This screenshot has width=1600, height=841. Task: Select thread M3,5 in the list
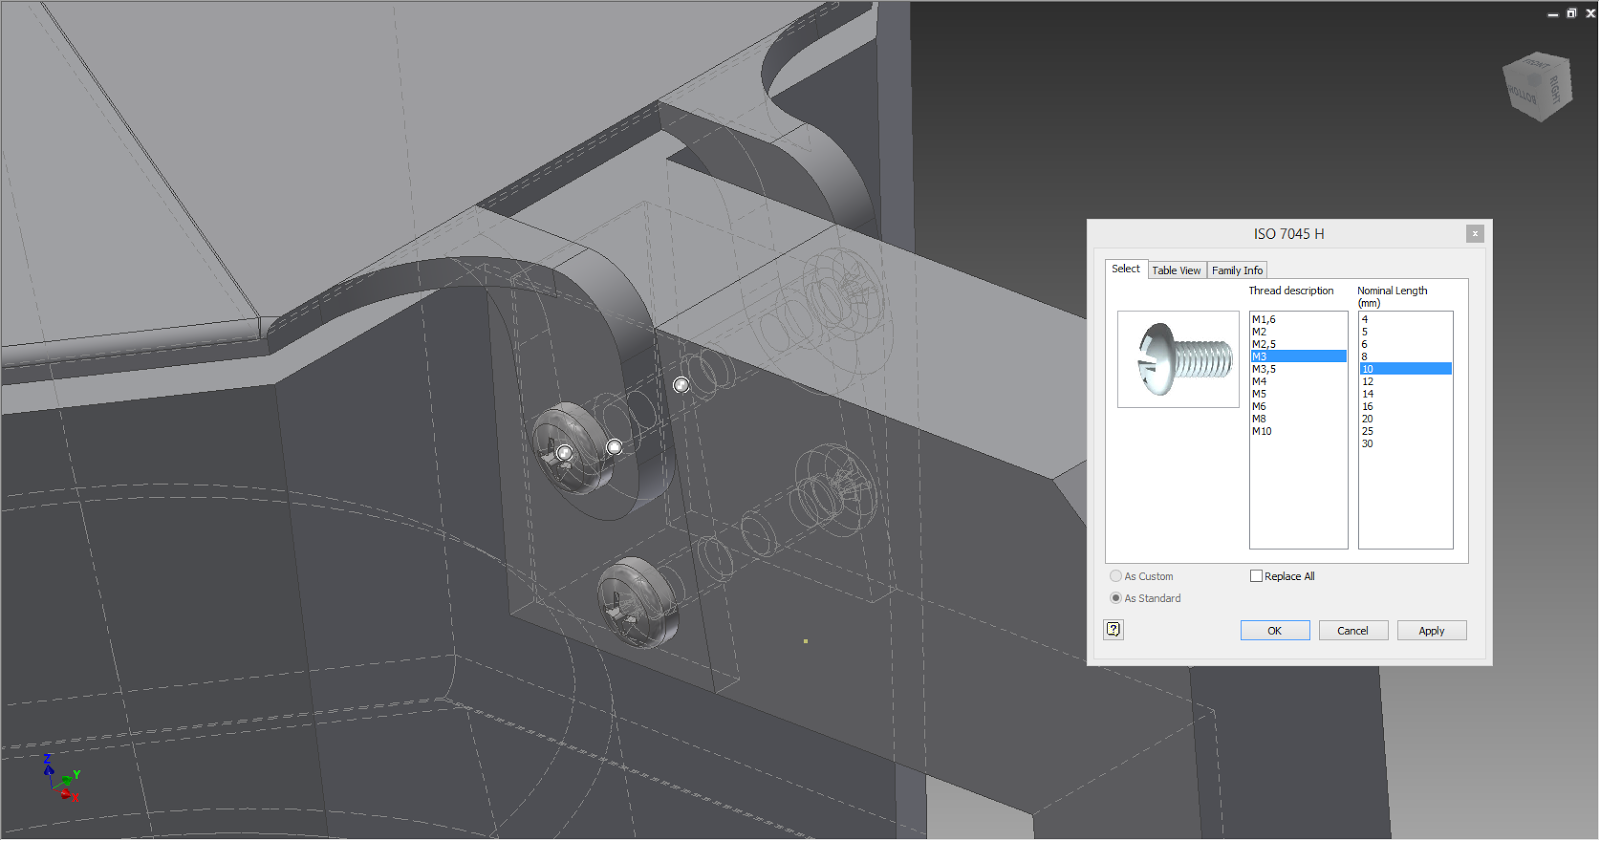pos(1298,369)
